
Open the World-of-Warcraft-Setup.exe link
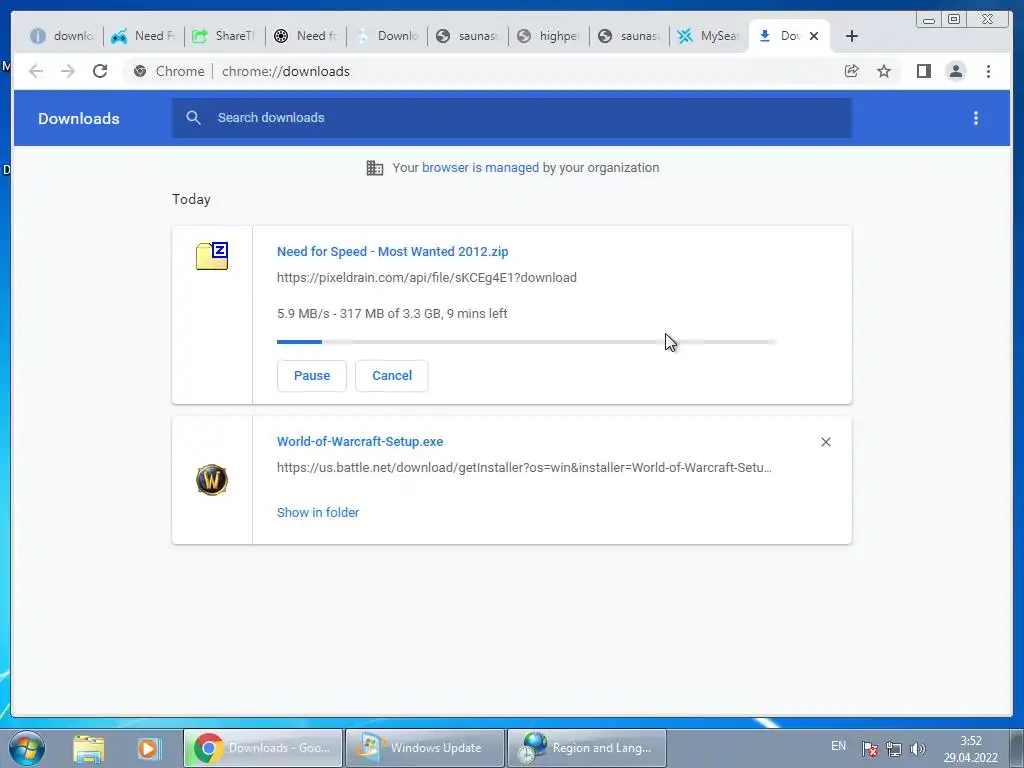coord(360,441)
